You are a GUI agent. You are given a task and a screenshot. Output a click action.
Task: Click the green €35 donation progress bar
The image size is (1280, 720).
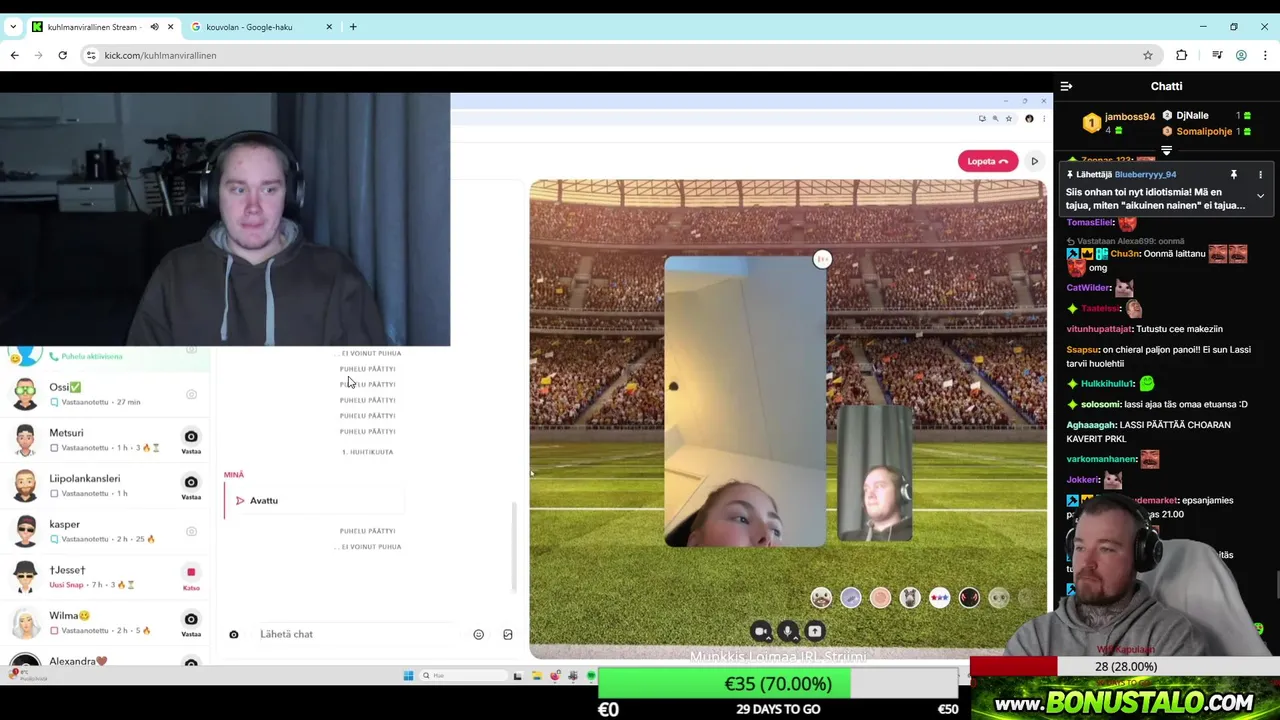click(x=724, y=684)
